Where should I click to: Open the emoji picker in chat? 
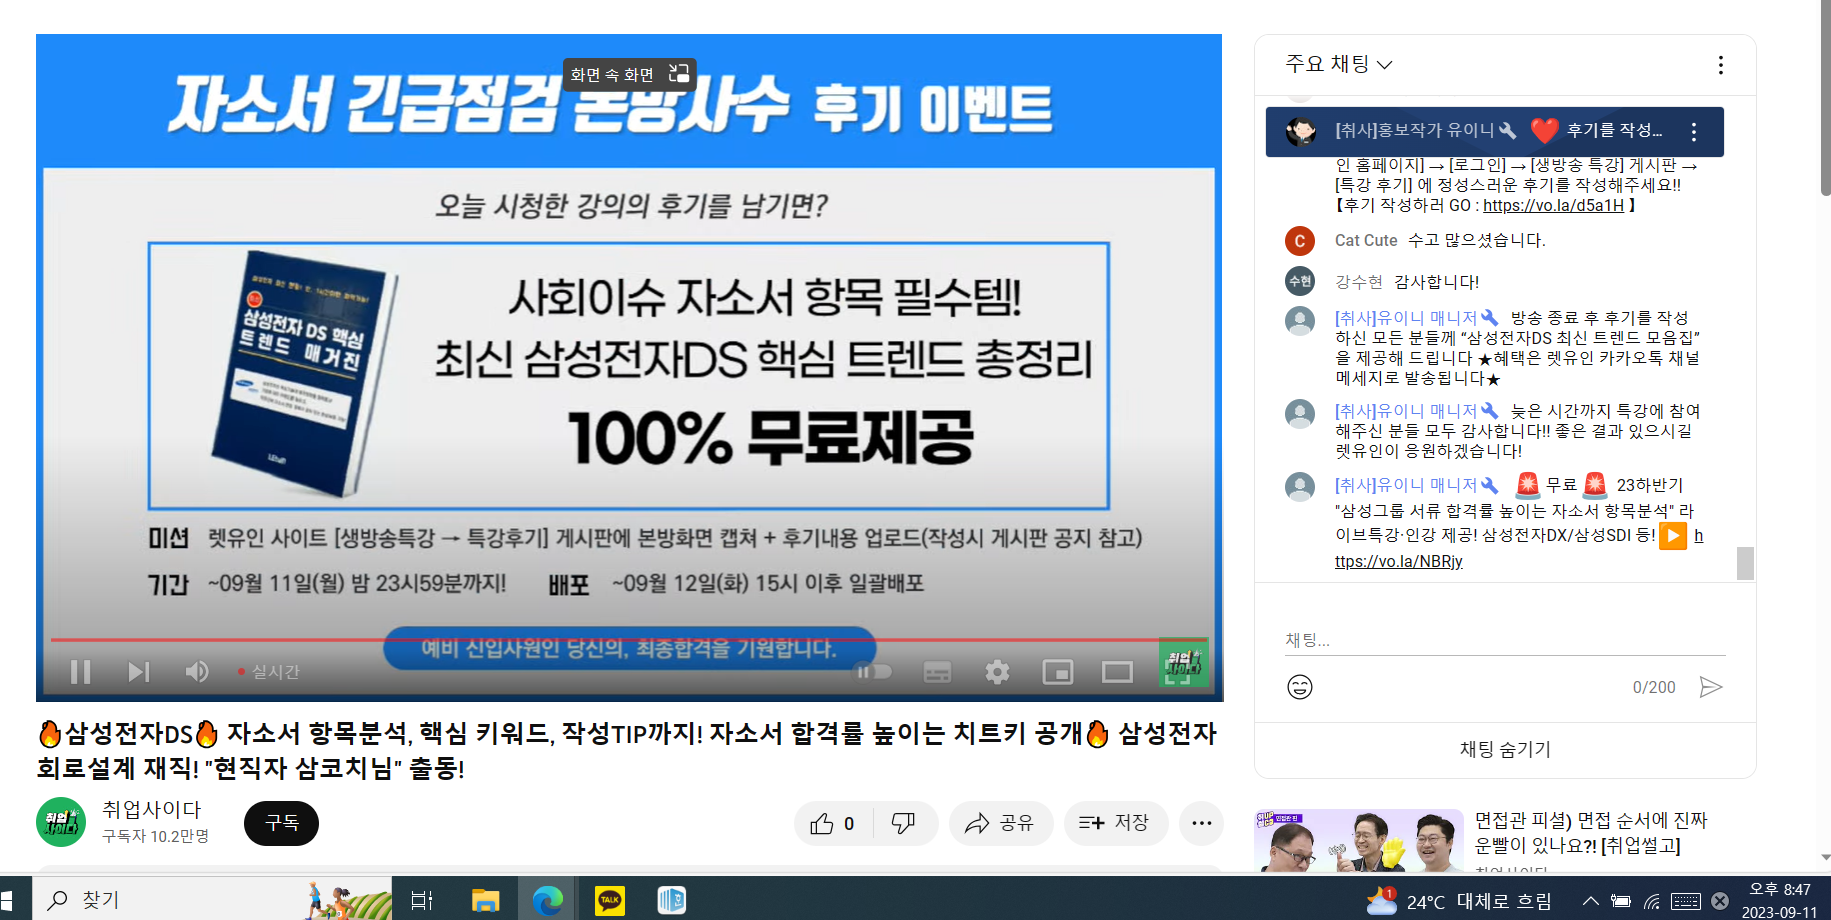pos(1300,687)
